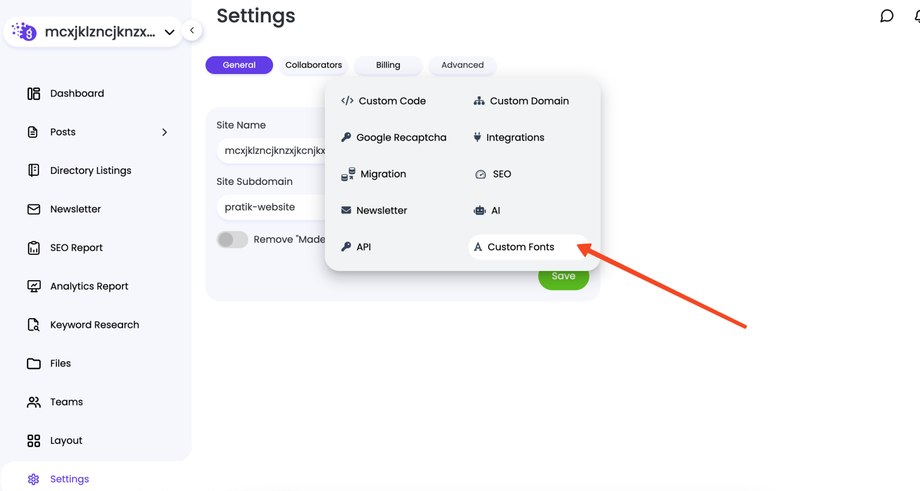Open Google Recaptcha settings option

pyautogui.click(x=400, y=137)
